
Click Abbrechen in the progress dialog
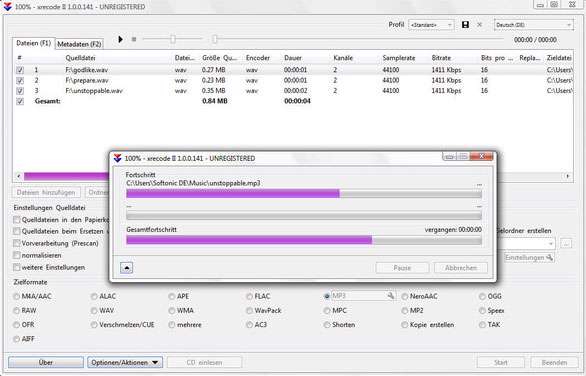point(461,268)
